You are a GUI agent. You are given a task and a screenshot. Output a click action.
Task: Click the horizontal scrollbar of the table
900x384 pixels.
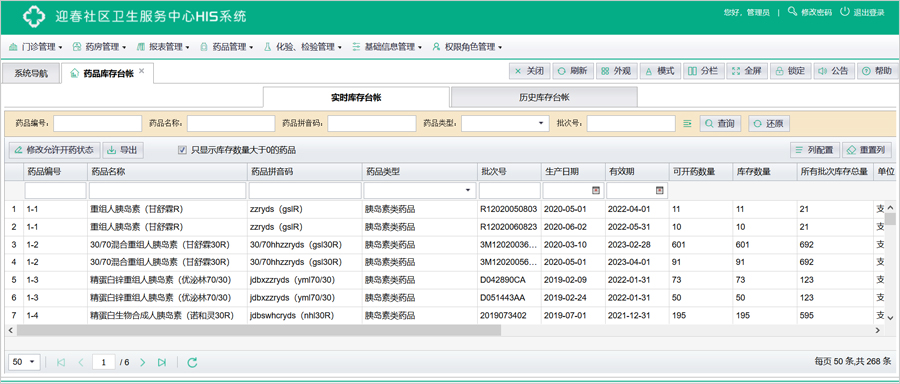tap(258, 331)
